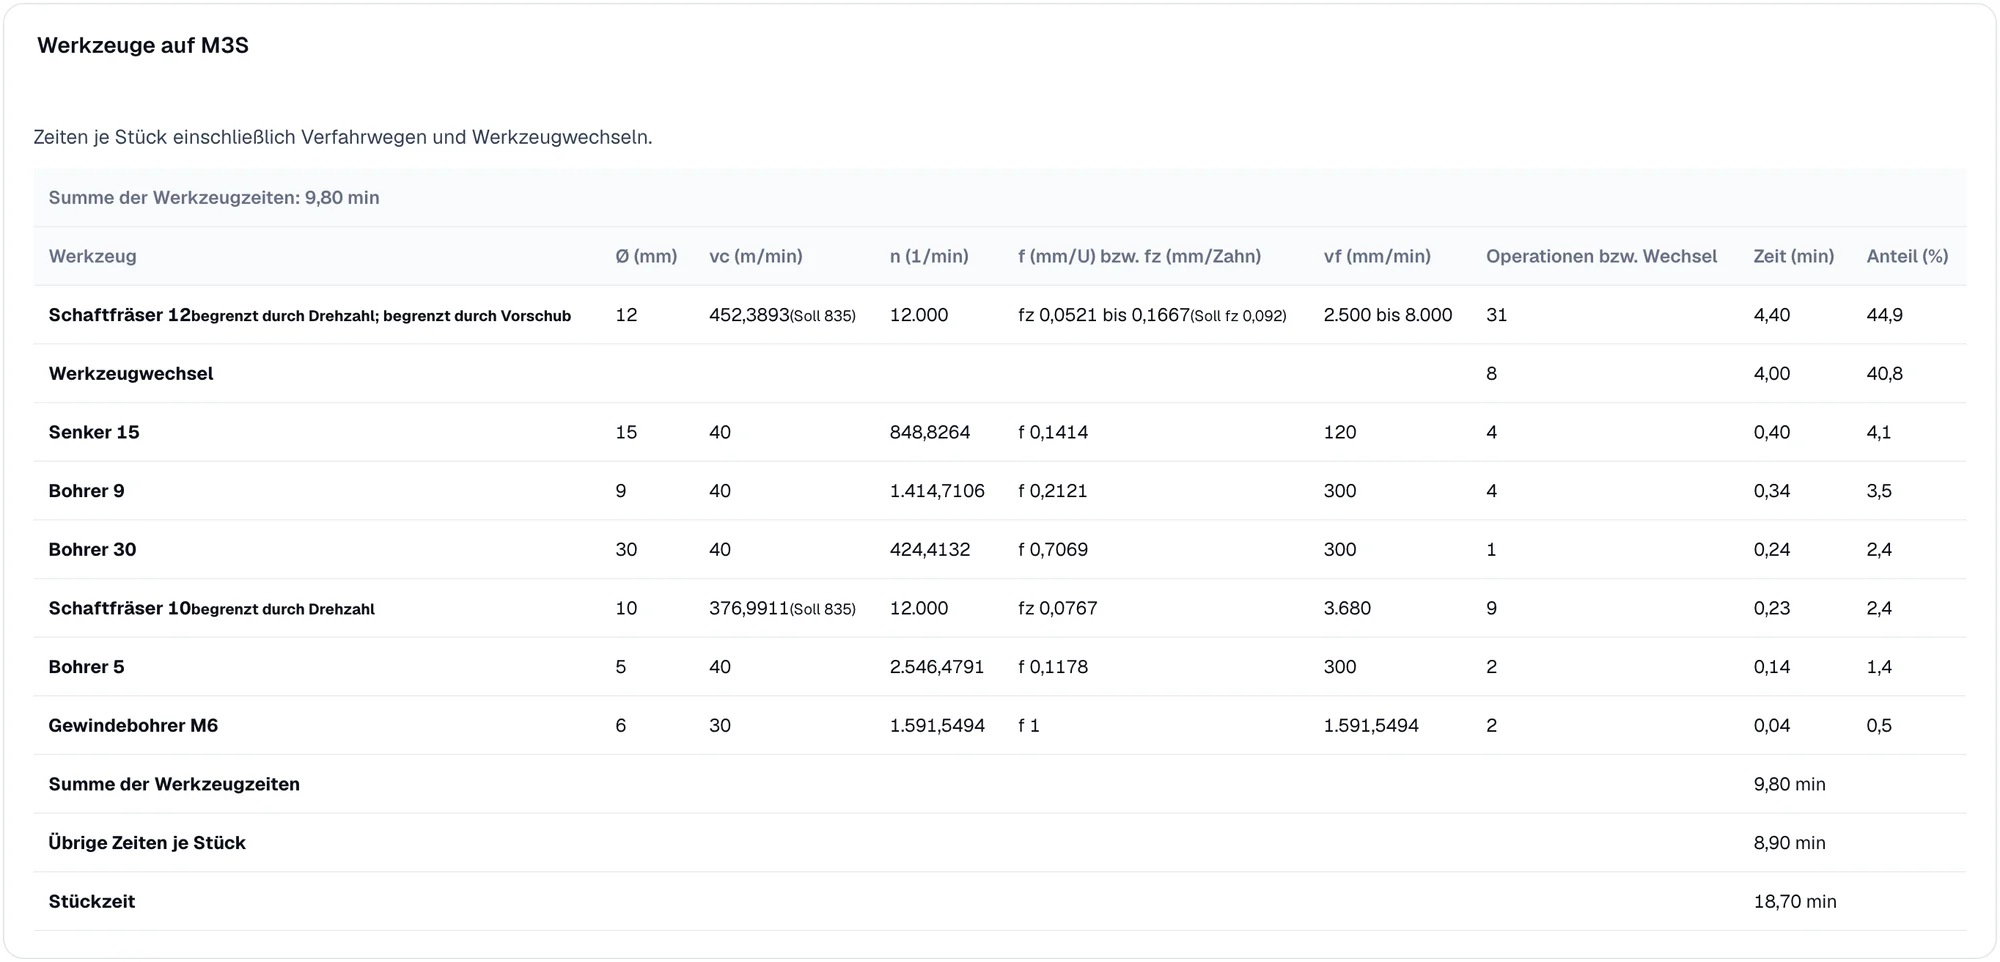Click the '2.546,4791' rpm value

tap(937, 667)
